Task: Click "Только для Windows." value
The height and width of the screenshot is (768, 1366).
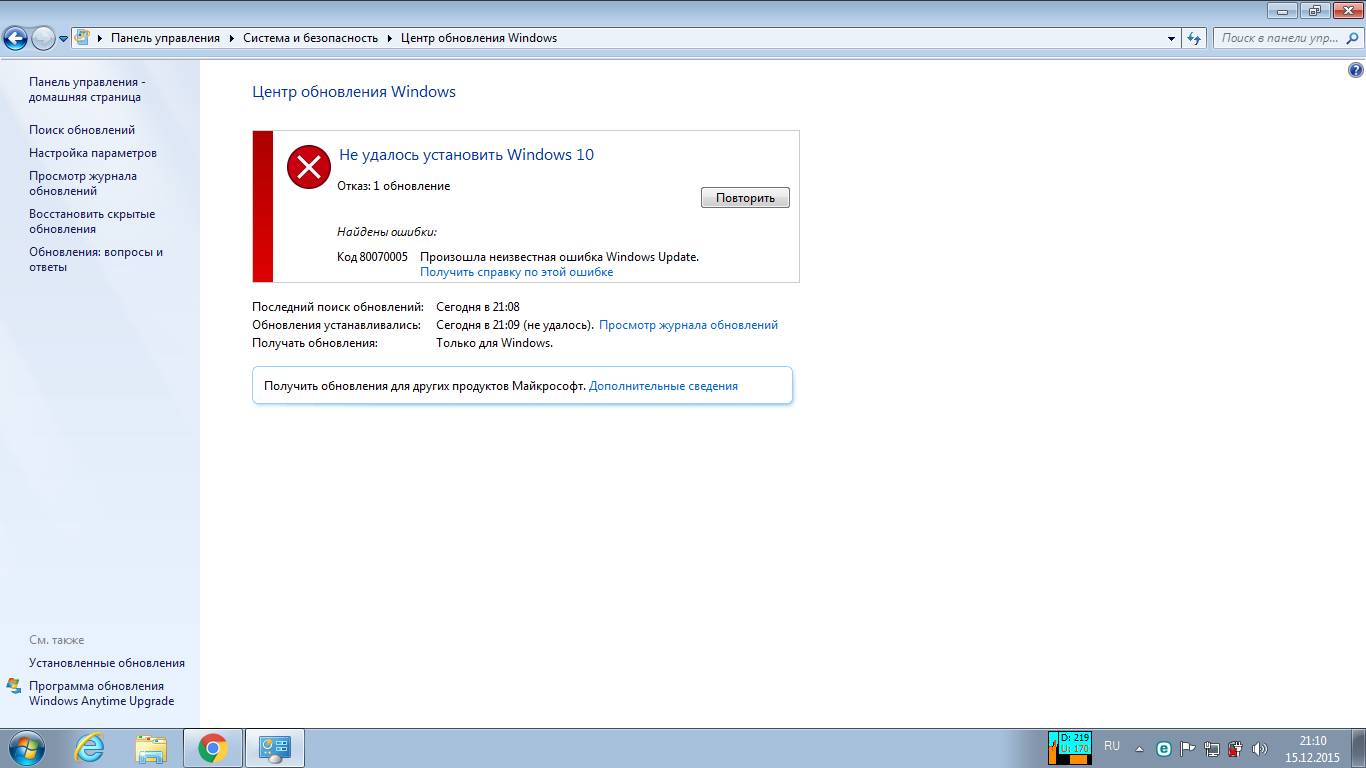Action: pos(494,343)
